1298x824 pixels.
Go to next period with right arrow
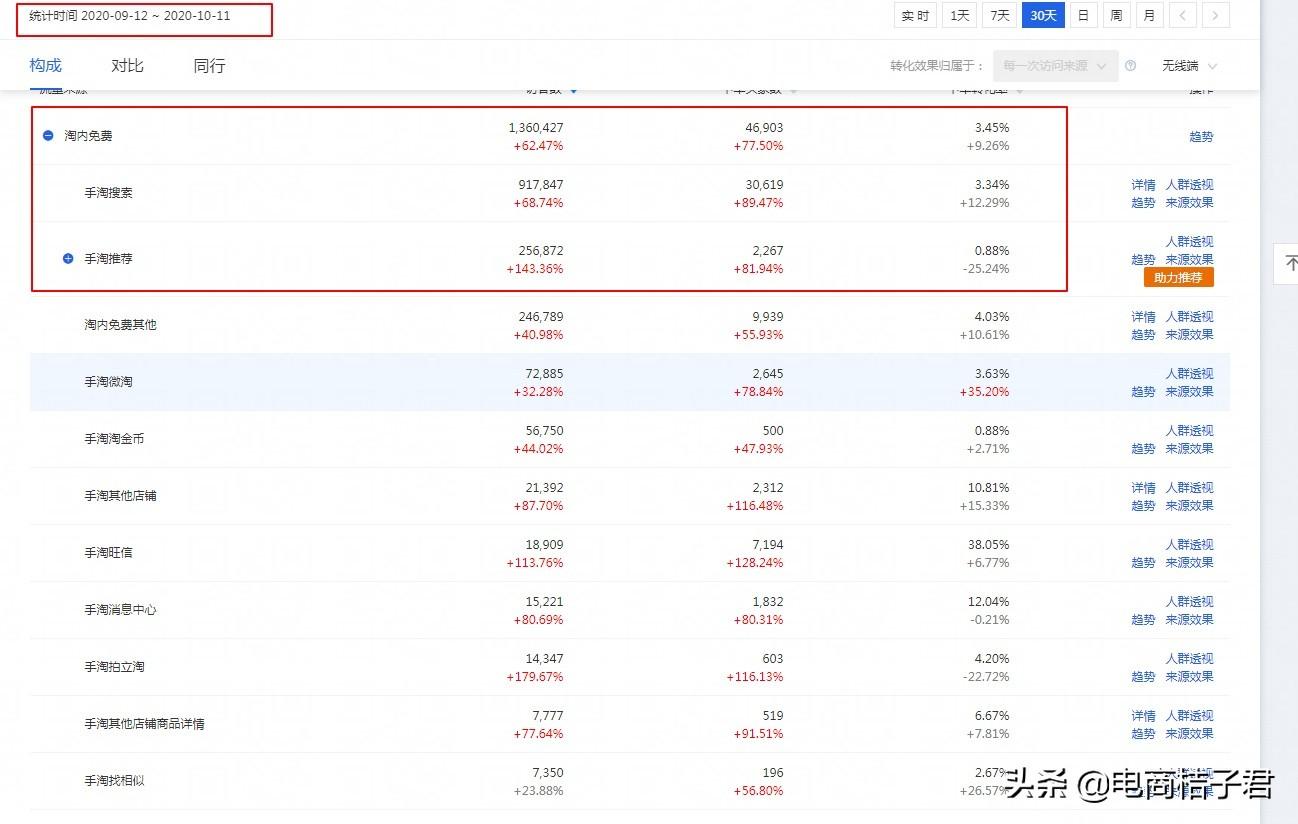1215,16
